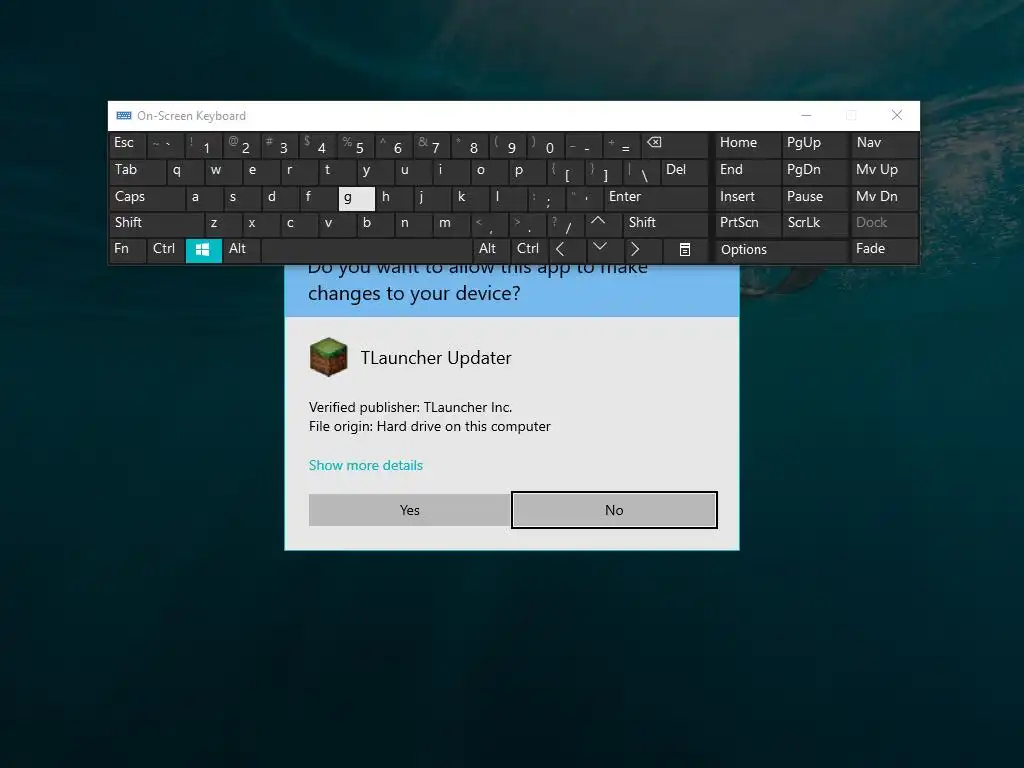This screenshot has height=768, width=1024.
Task: Tap the minus underscore key
Action: pos(584,144)
